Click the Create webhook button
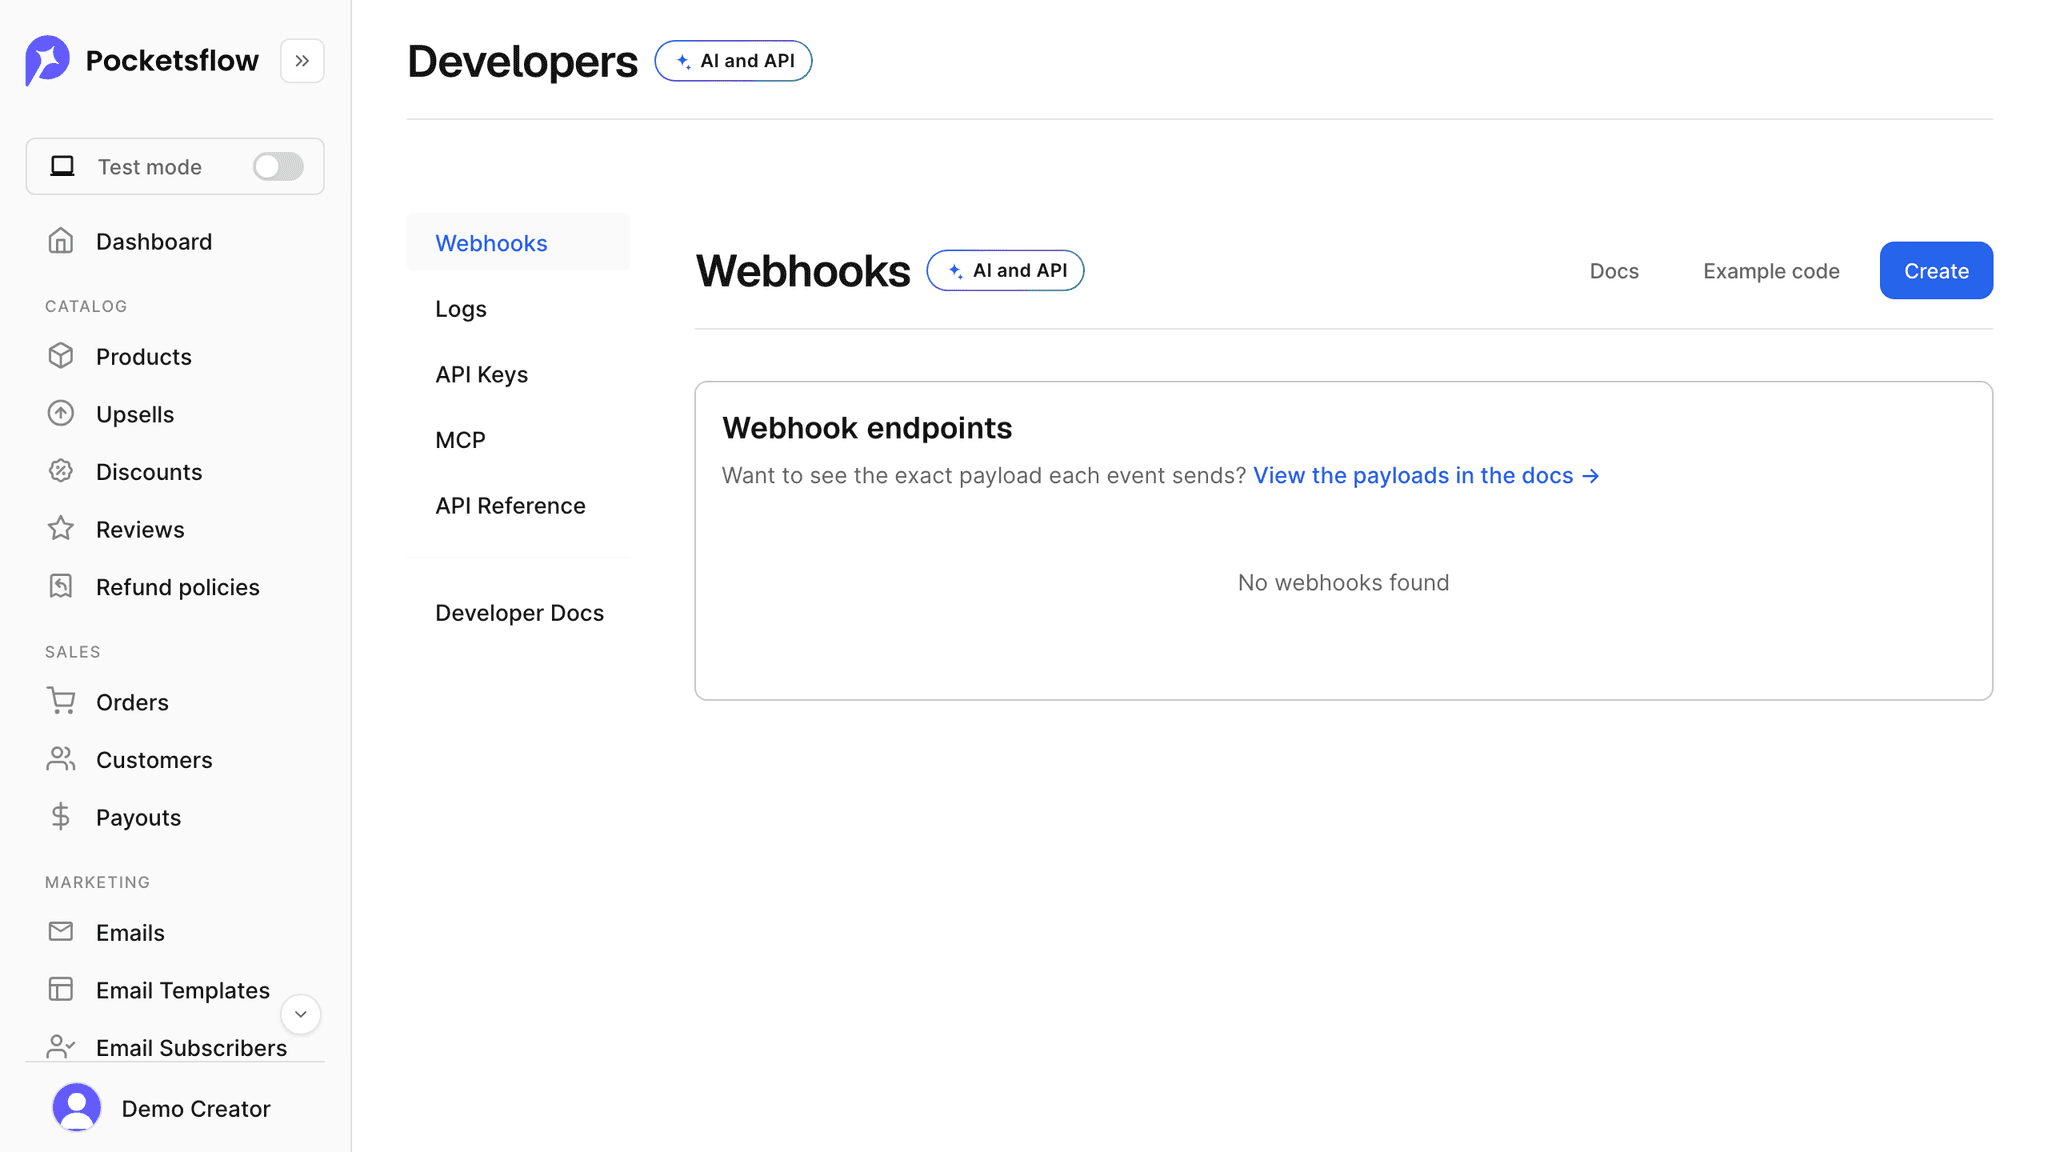2048x1152 pixels. tap(1936, 270)
